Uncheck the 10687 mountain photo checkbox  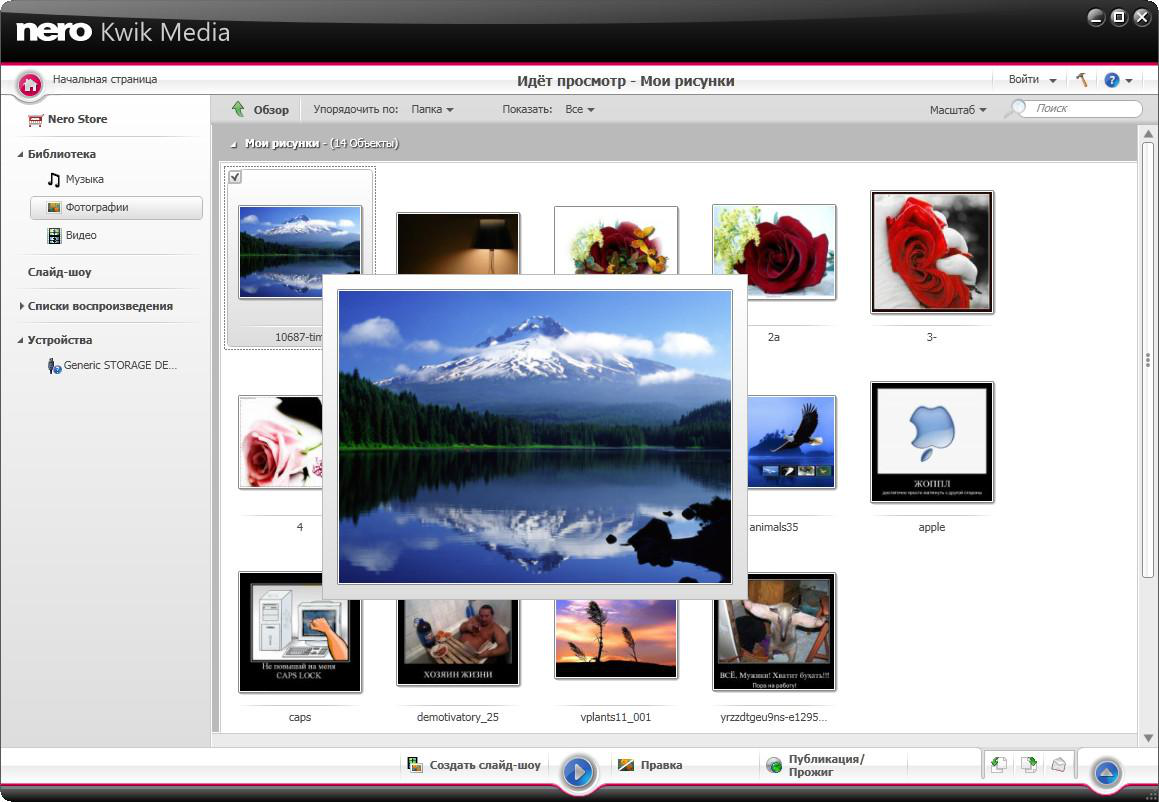point(235,177)
